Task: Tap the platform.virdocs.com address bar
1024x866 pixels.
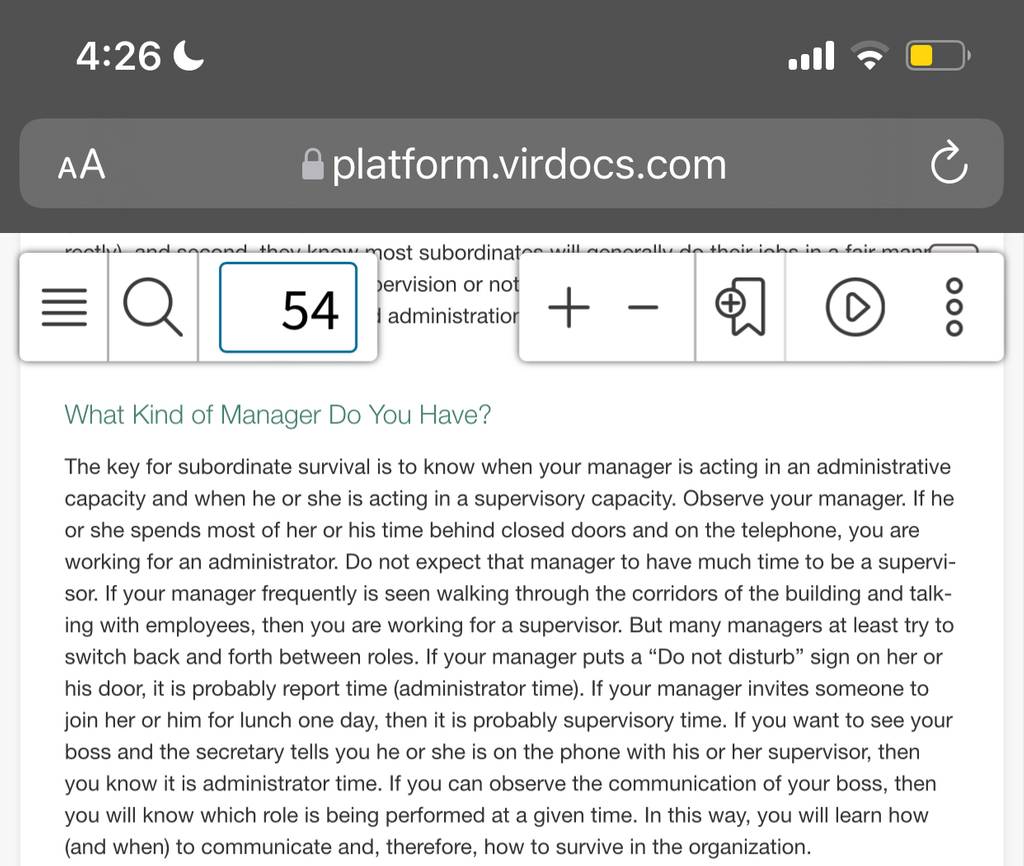Action: (x=511, y=163)
